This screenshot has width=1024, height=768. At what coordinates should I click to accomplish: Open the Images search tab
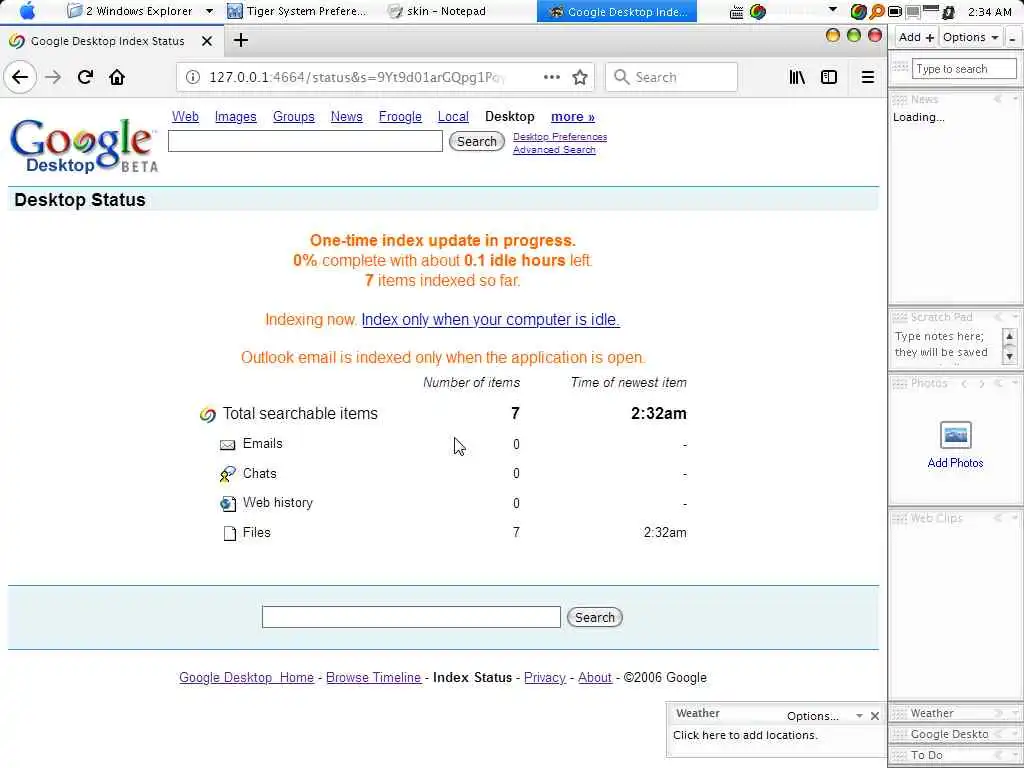point(236,117)
